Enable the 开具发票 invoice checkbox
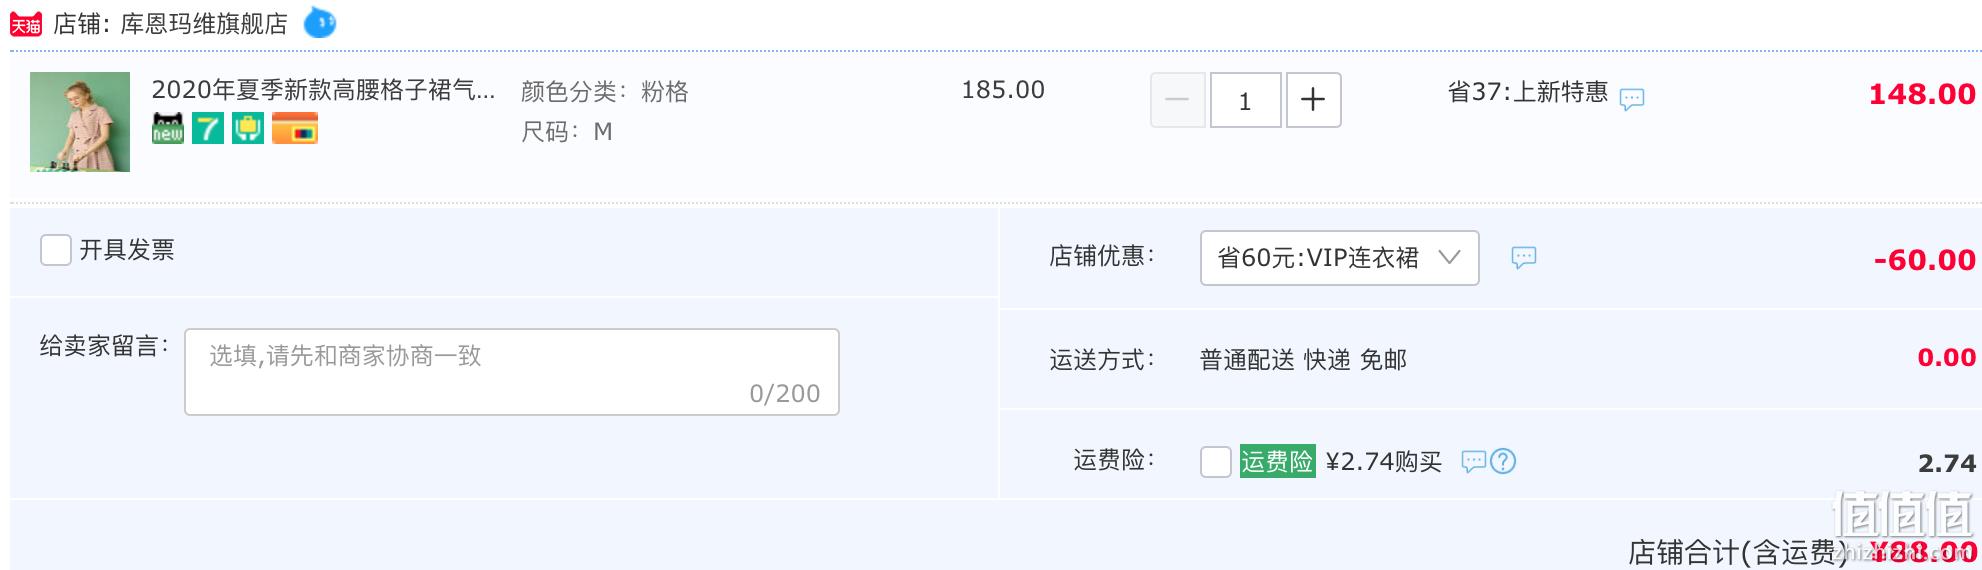This screenshot has height=570, width=1982. coord(56,250)
